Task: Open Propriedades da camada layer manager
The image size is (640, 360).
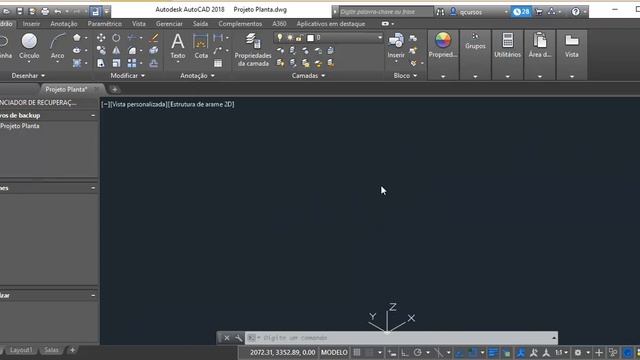Action: click(x=253, y=50)
